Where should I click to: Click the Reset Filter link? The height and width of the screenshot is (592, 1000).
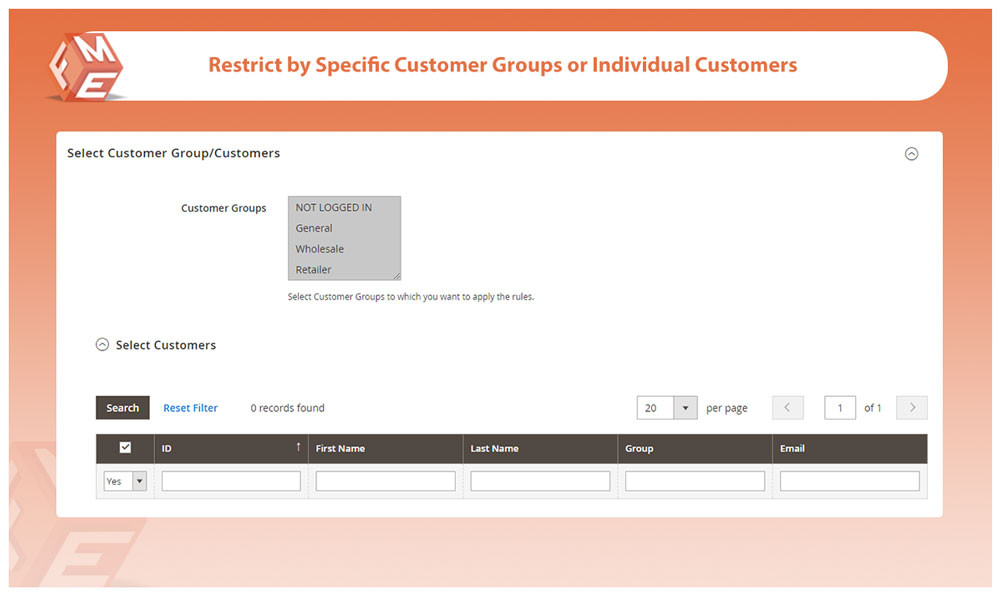point(190,408)
